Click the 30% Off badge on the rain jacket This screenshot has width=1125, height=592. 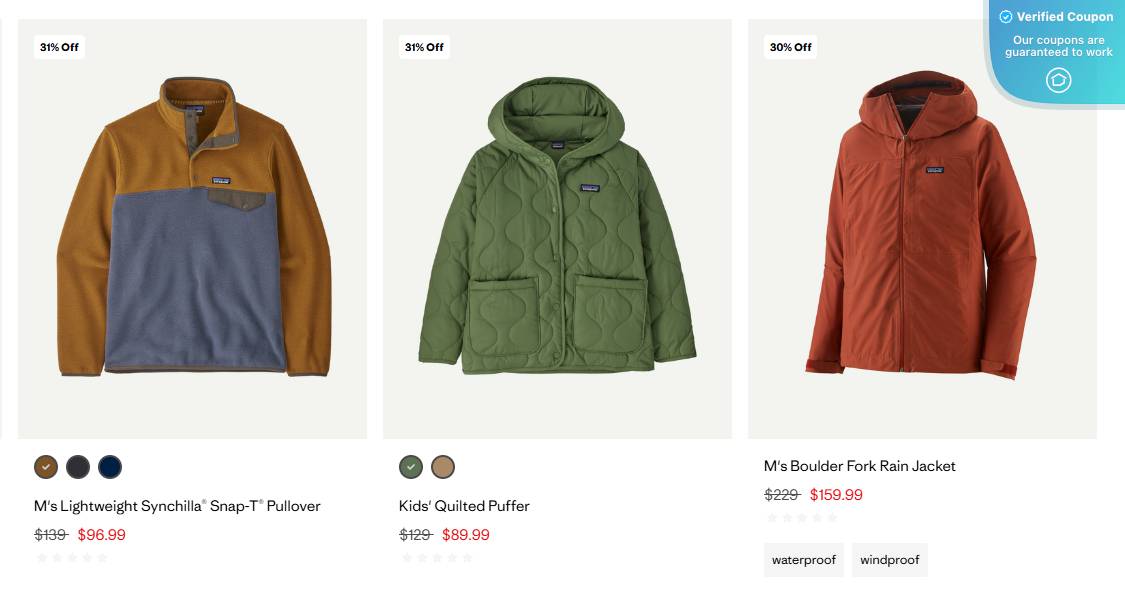(789, 47)
